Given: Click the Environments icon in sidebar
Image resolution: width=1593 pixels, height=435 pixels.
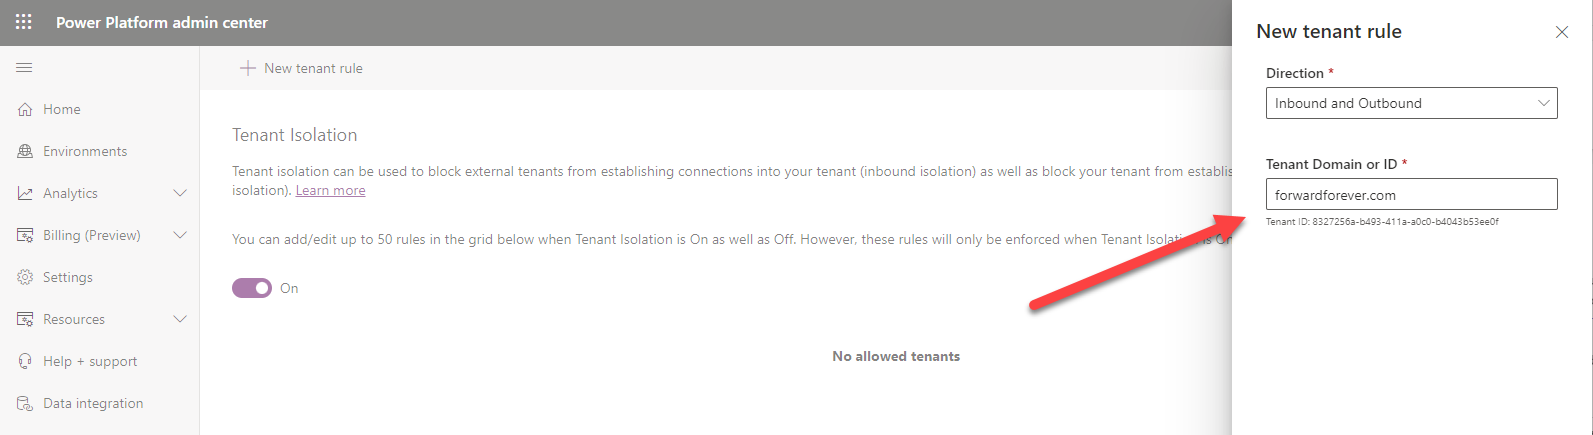Looking at the screenshot, I should pos(25,152).
